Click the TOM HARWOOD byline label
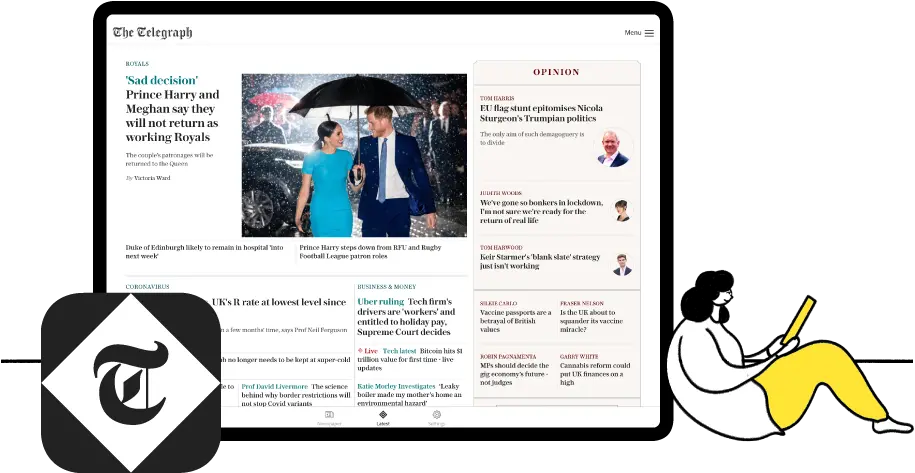915x473 pixels. (x=501, y=248)
